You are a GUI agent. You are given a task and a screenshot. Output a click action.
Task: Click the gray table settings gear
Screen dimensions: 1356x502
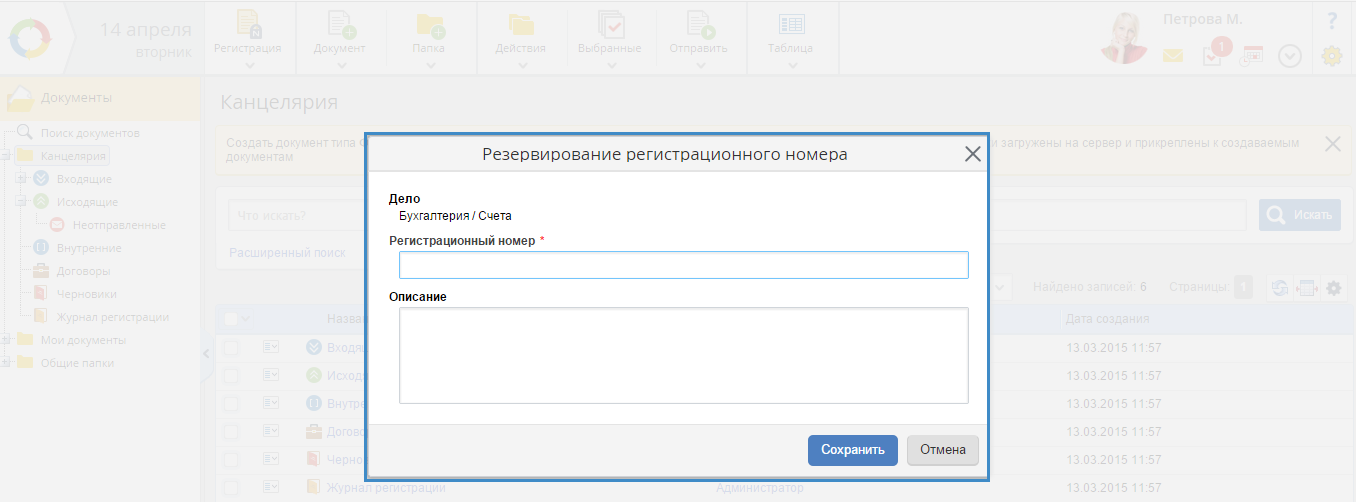point(1333,288)
